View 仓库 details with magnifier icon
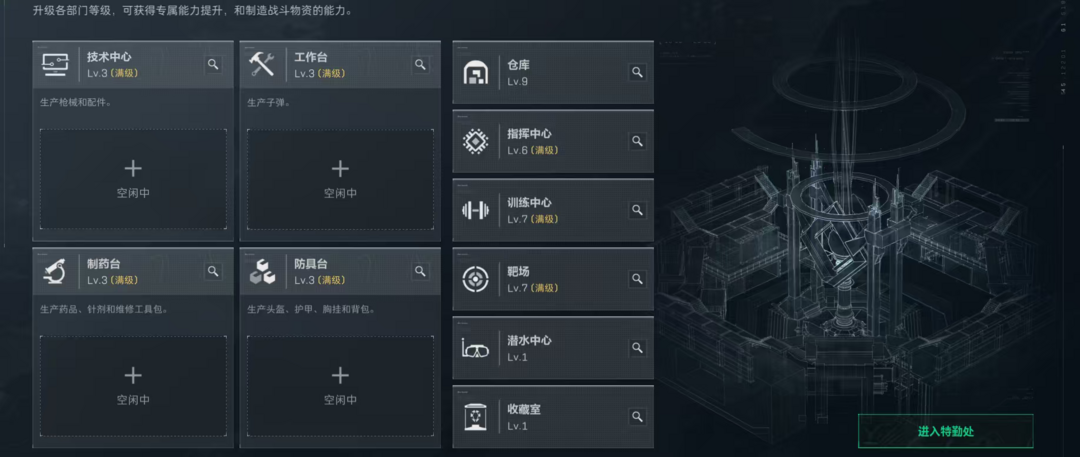This screenshot has width=1080, height=457. click(637, 72)
